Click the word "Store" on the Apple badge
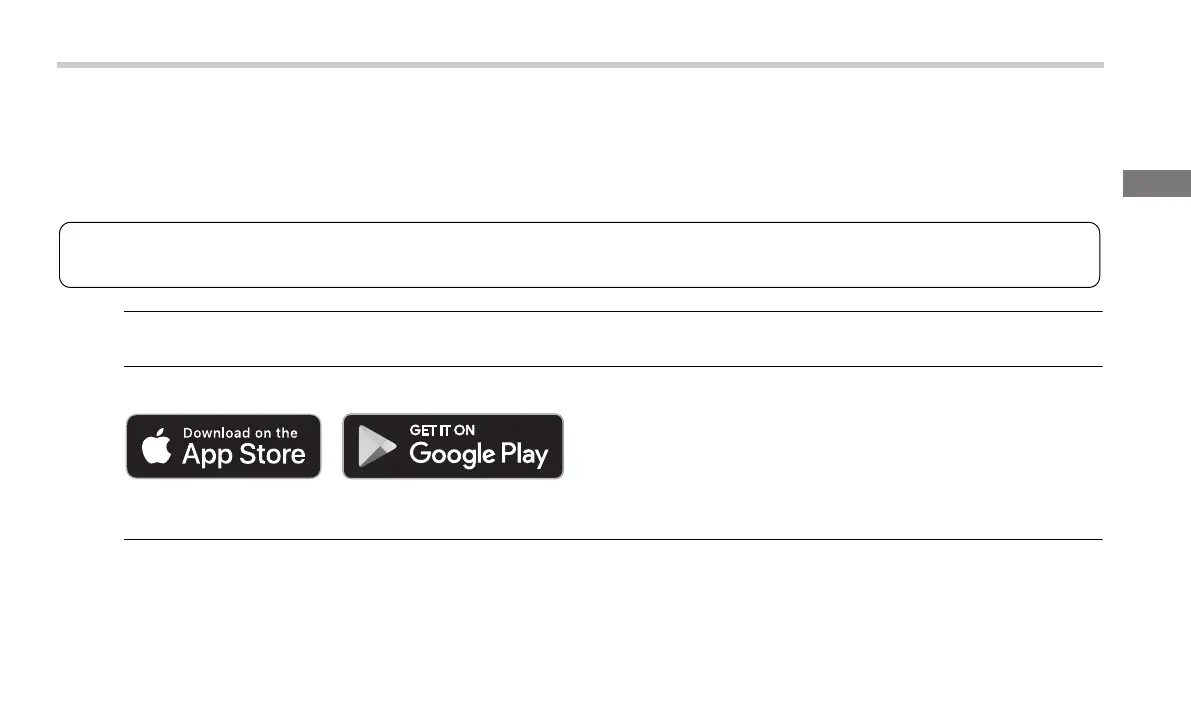The height and width of the screenshot is (708, 1191). (271, 455)
